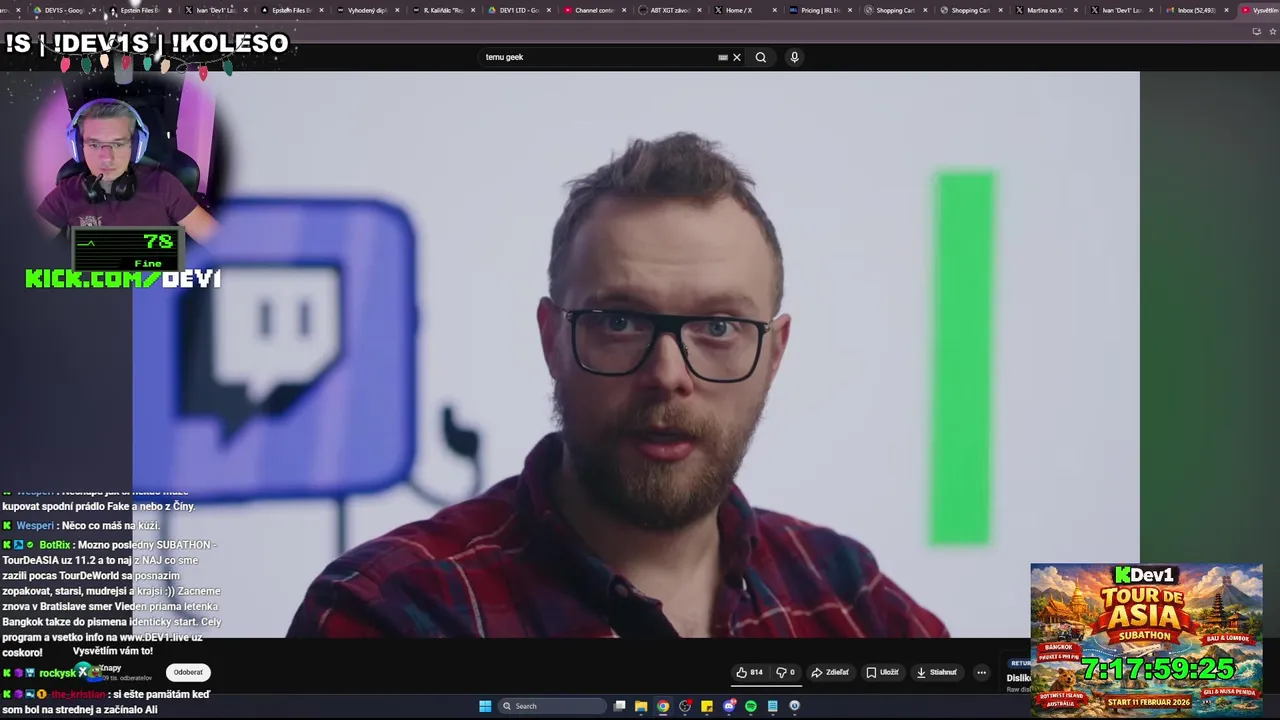Open the Windows Start menu
Viewport: 1280px width, 720px height.
click(x=485, y=706)
